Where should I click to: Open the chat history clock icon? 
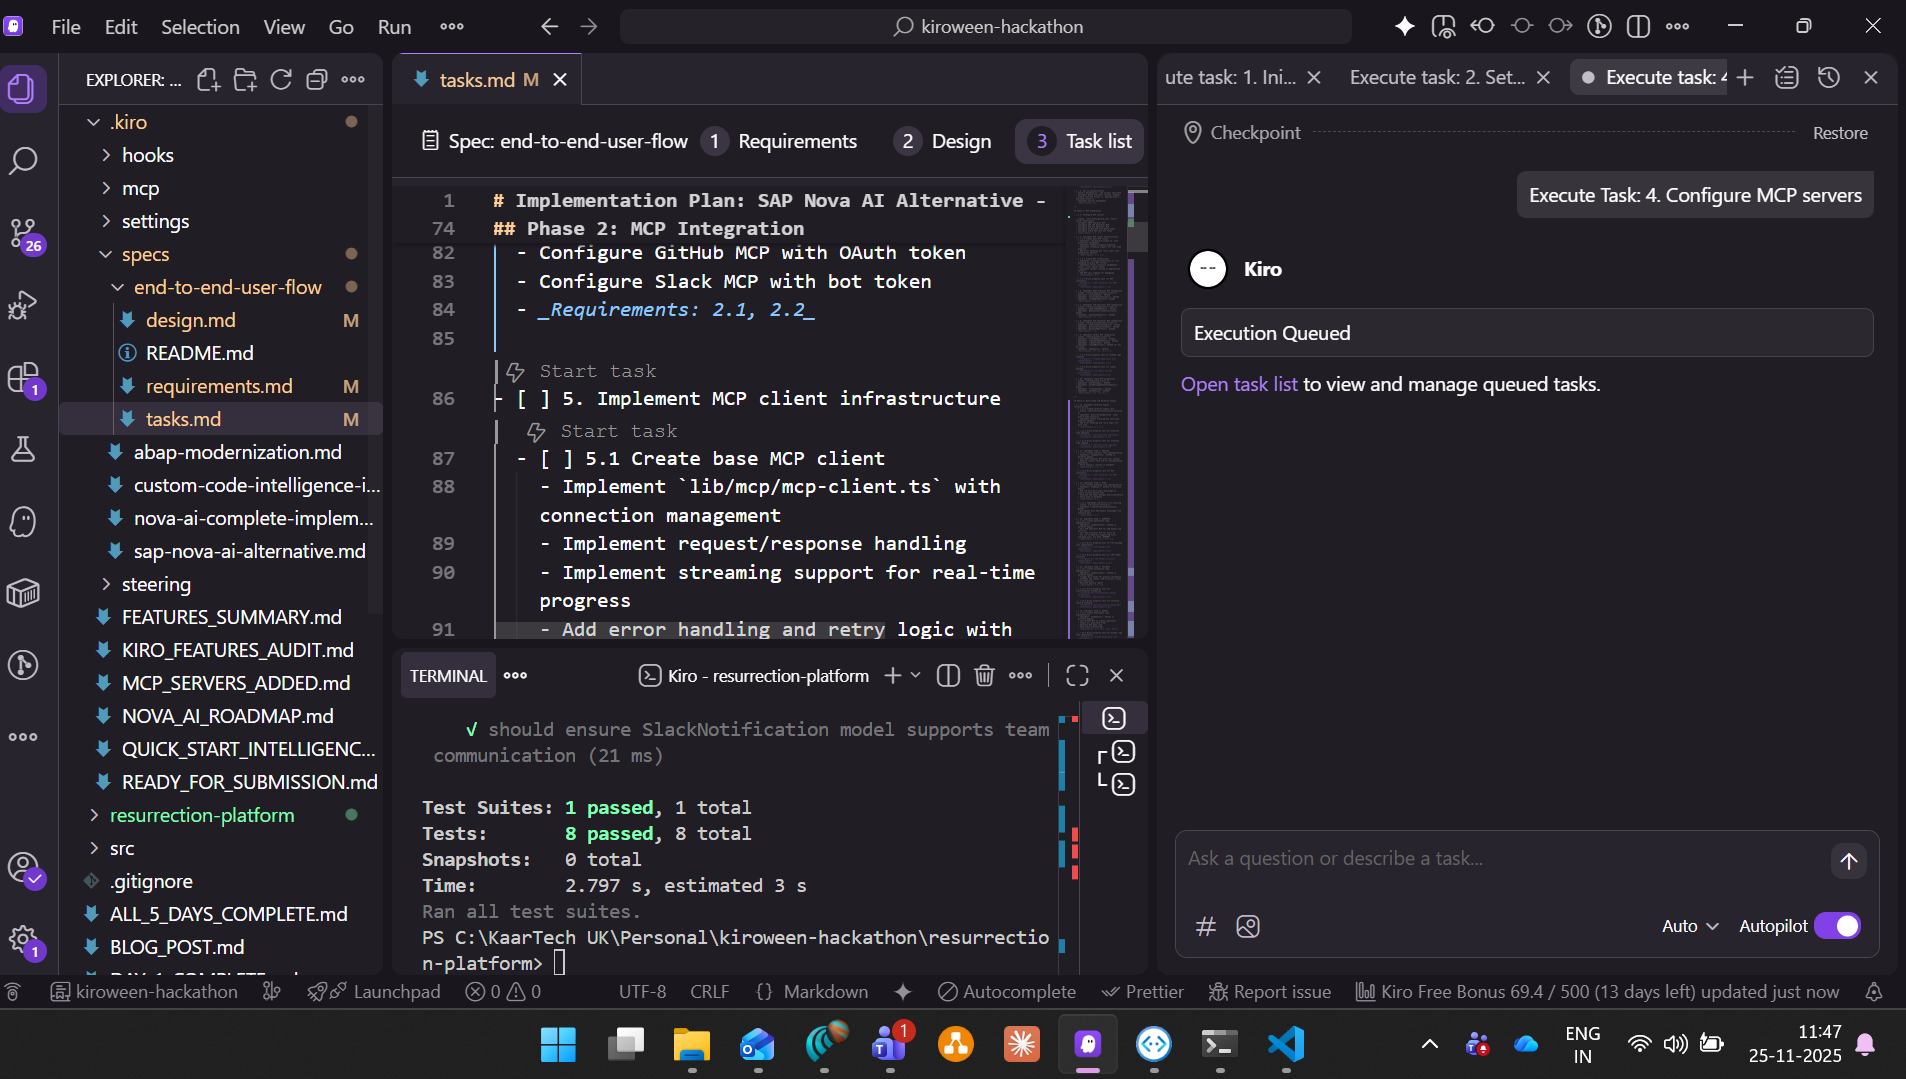pyautogui.click(x=1829, y=78)
